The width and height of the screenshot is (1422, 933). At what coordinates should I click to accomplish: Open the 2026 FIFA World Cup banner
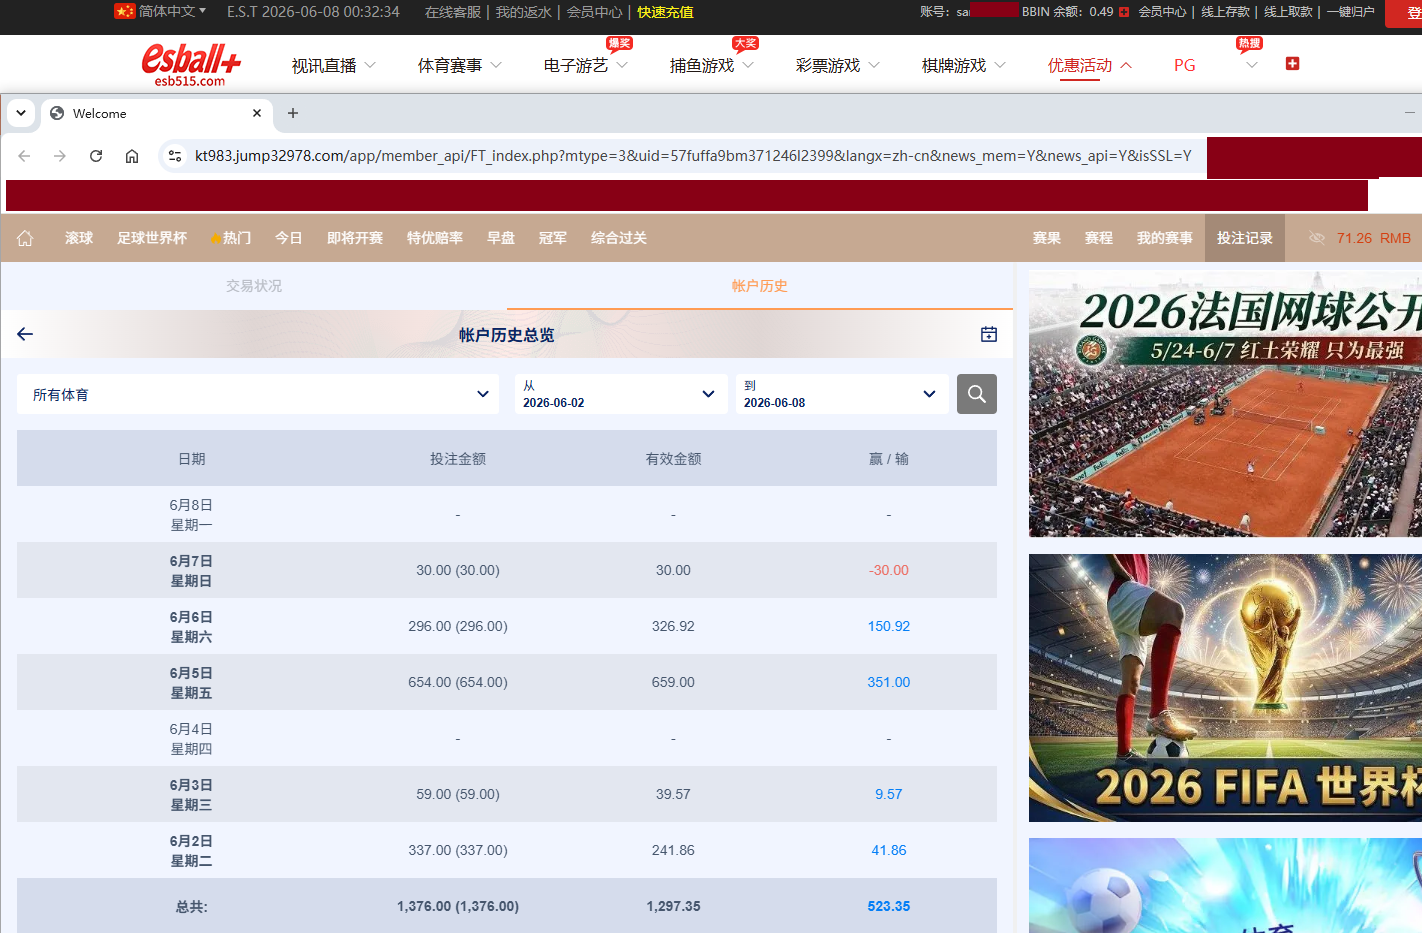[1225, 688]
